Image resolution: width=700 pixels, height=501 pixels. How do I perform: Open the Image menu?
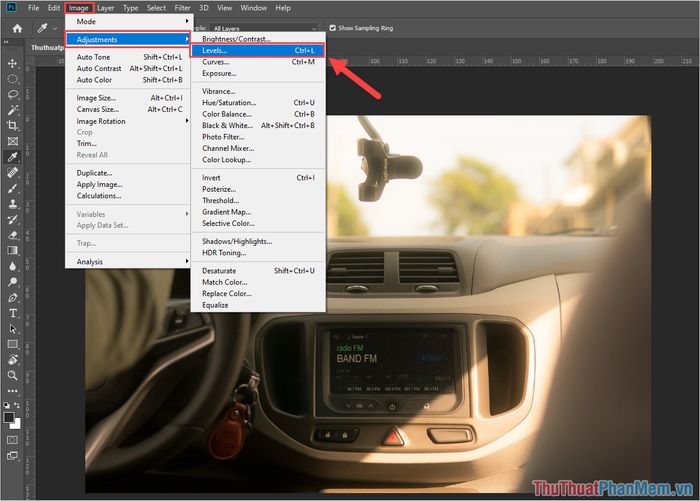coord(79,8)
